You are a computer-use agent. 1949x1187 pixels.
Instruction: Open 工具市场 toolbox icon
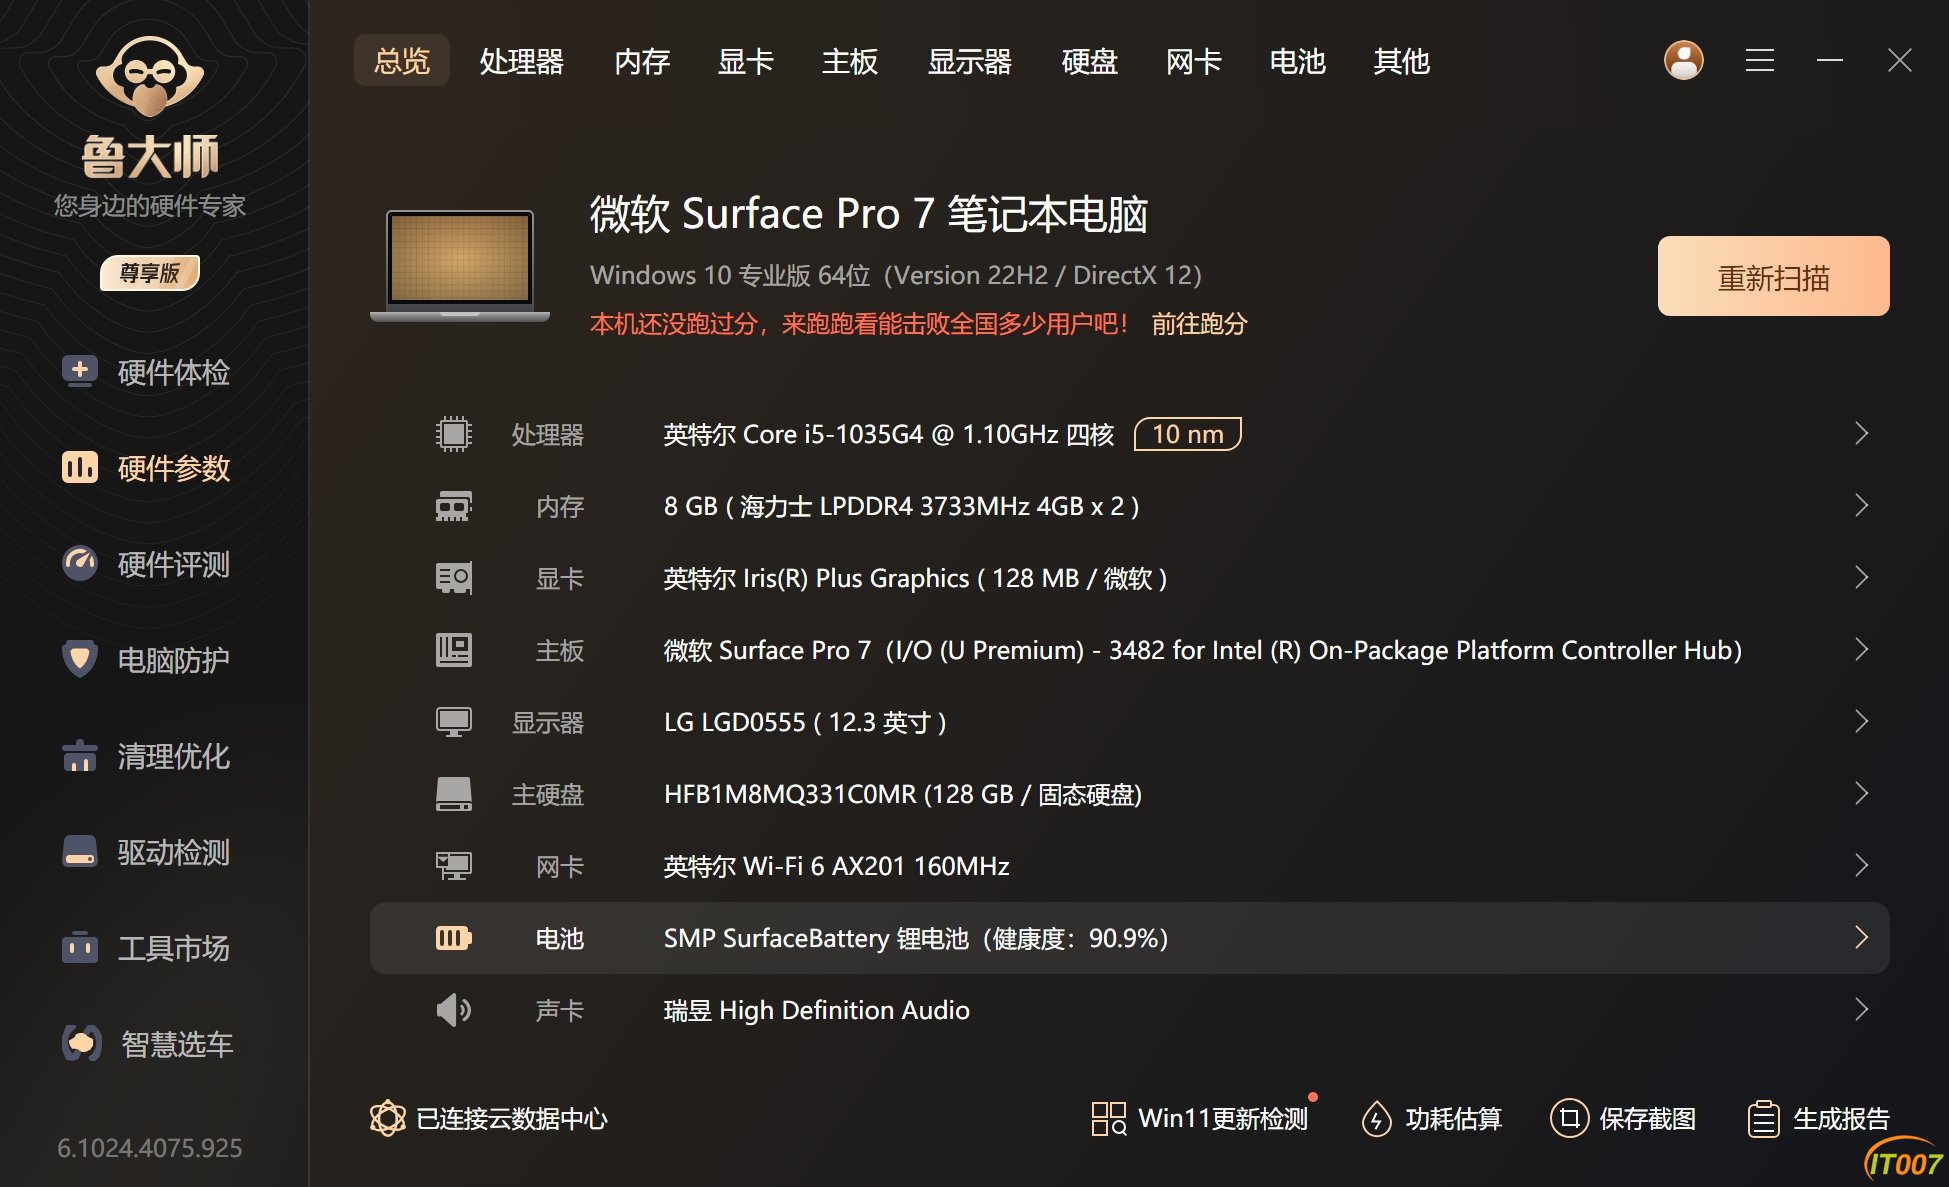point(80,947)
